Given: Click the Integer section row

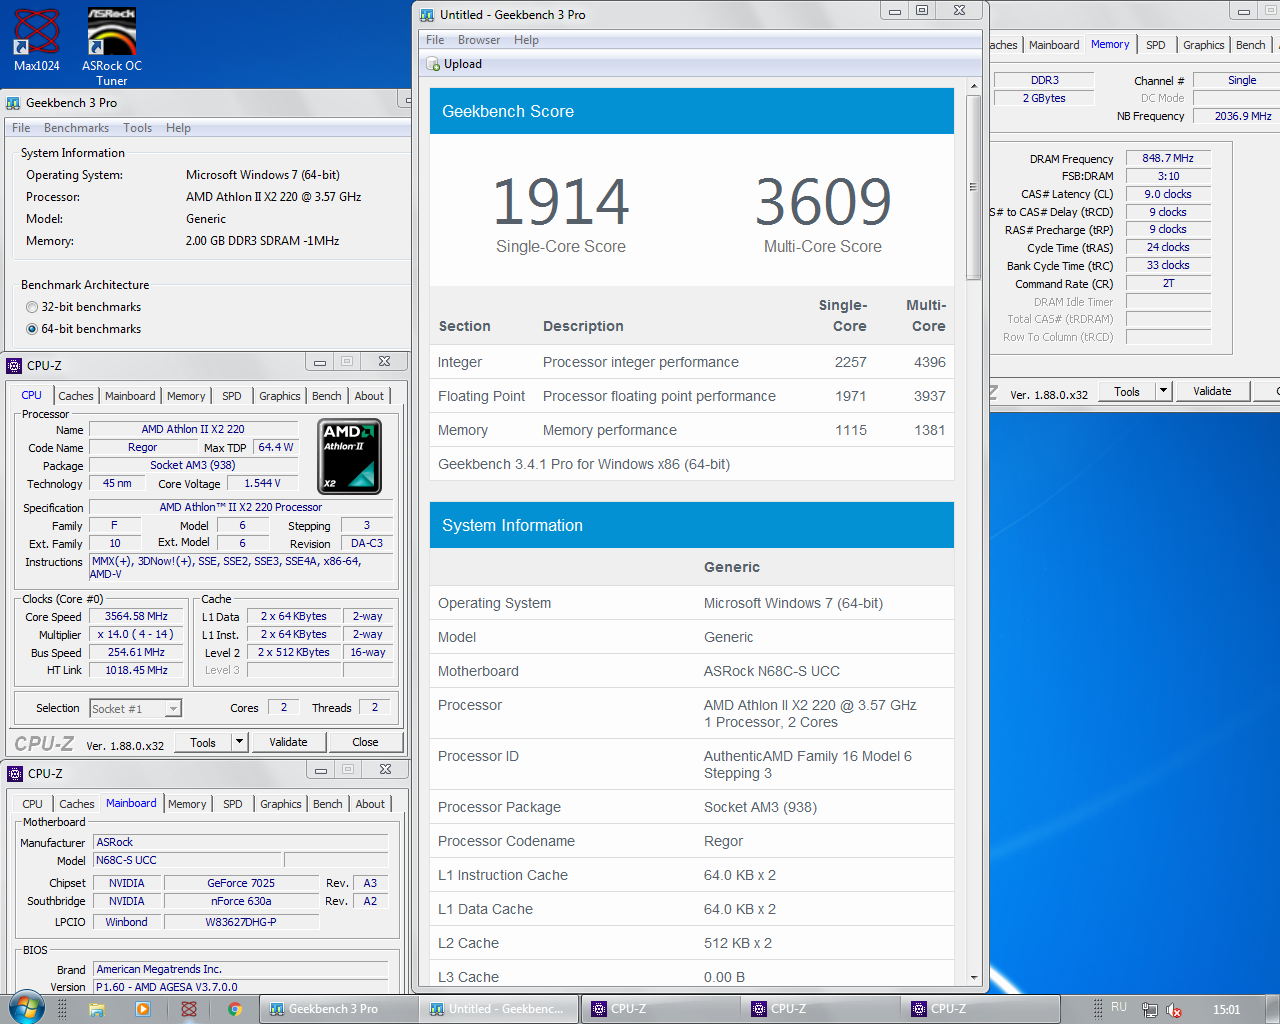Looking at the screenshot, I should point(692,362).
